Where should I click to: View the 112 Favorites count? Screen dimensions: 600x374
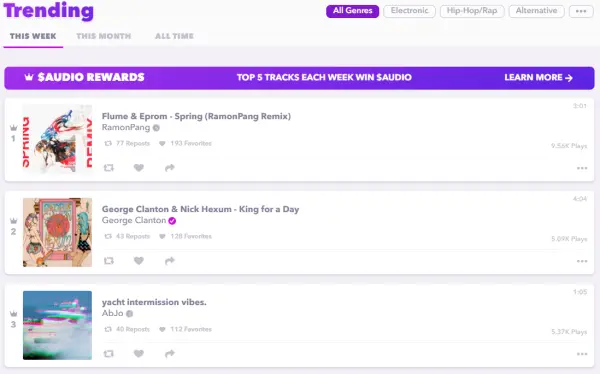coord(185,329)
